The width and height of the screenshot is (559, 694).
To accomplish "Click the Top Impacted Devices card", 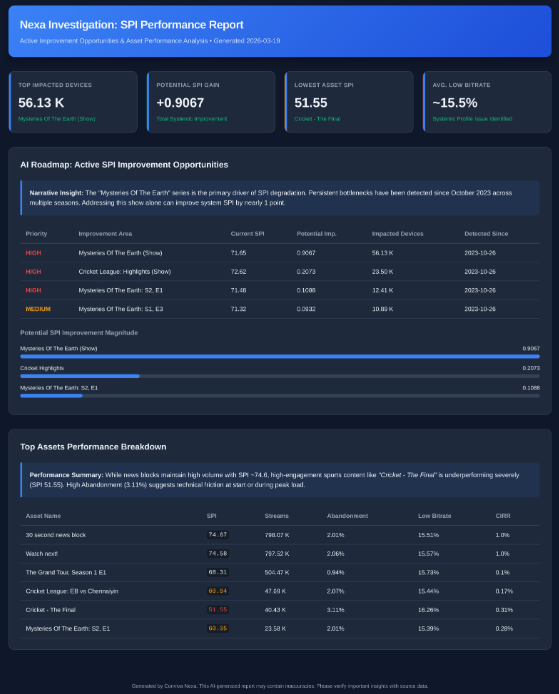I will click(73, 102).
